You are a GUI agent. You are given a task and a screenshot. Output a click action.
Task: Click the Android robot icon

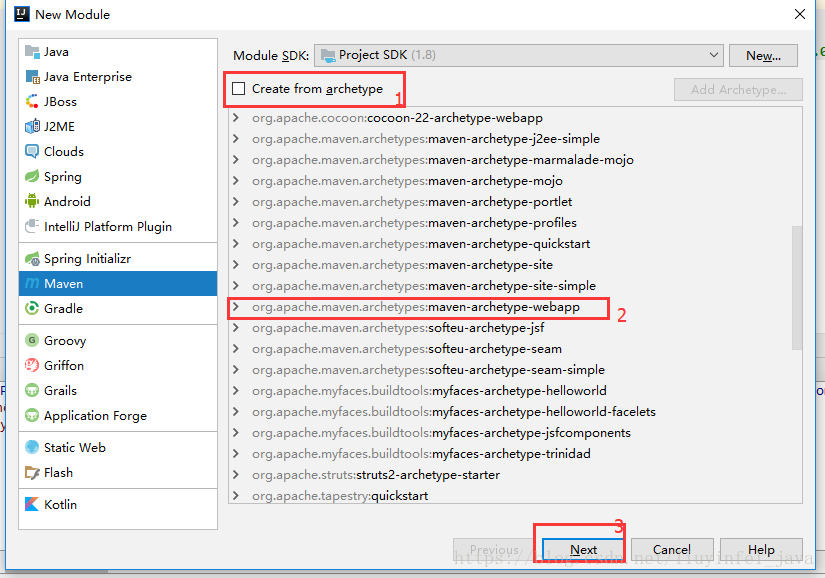[32, 201]
